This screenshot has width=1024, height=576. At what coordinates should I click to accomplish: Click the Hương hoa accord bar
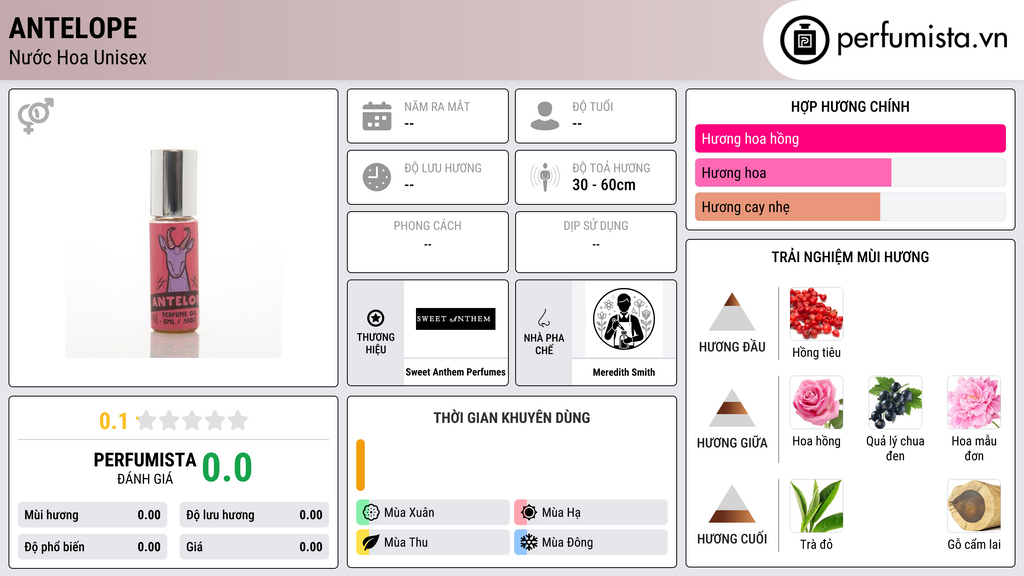[850, 172]
